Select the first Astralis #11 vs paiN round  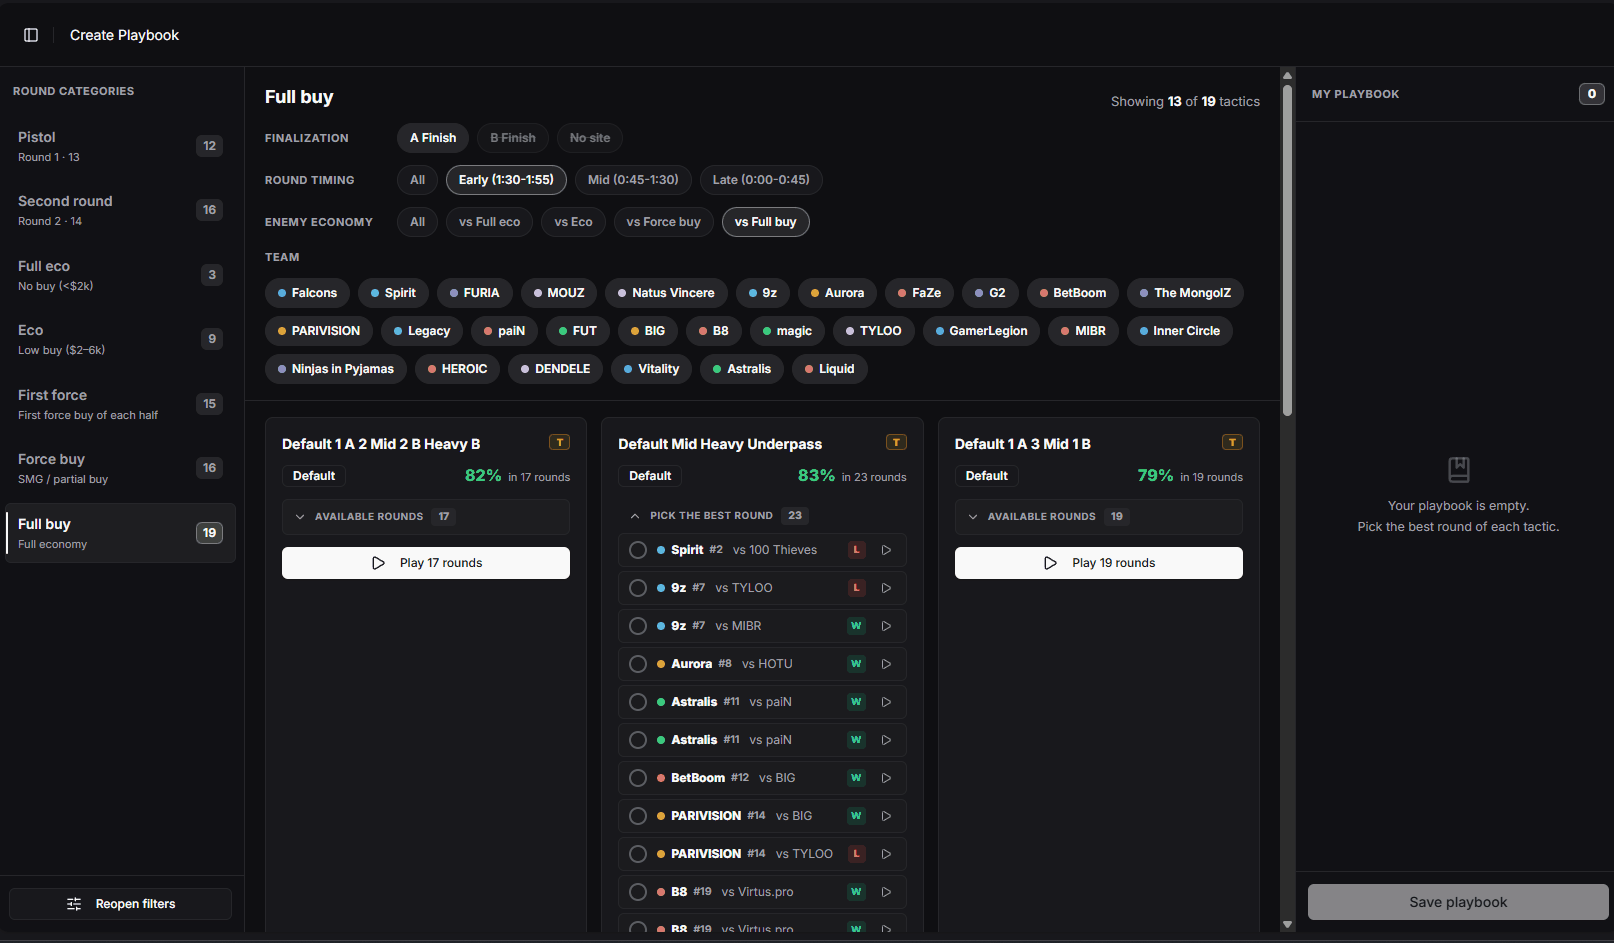tap(638, 702)
